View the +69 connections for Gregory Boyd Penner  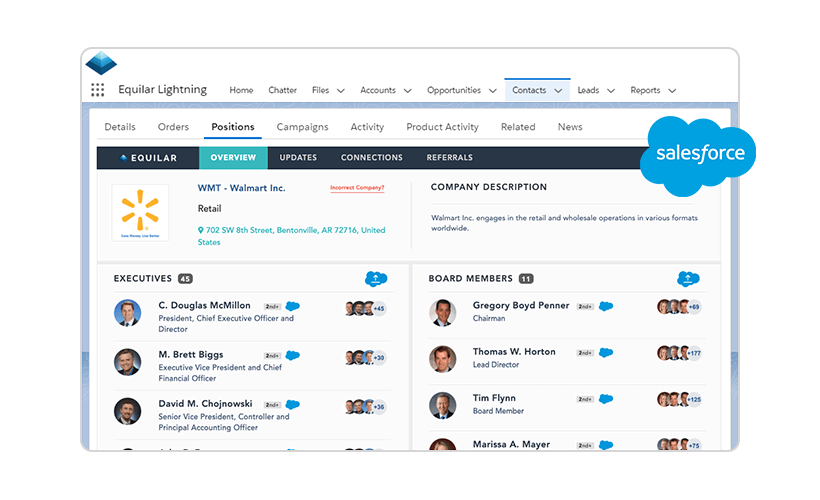click(x=694, y=307)
